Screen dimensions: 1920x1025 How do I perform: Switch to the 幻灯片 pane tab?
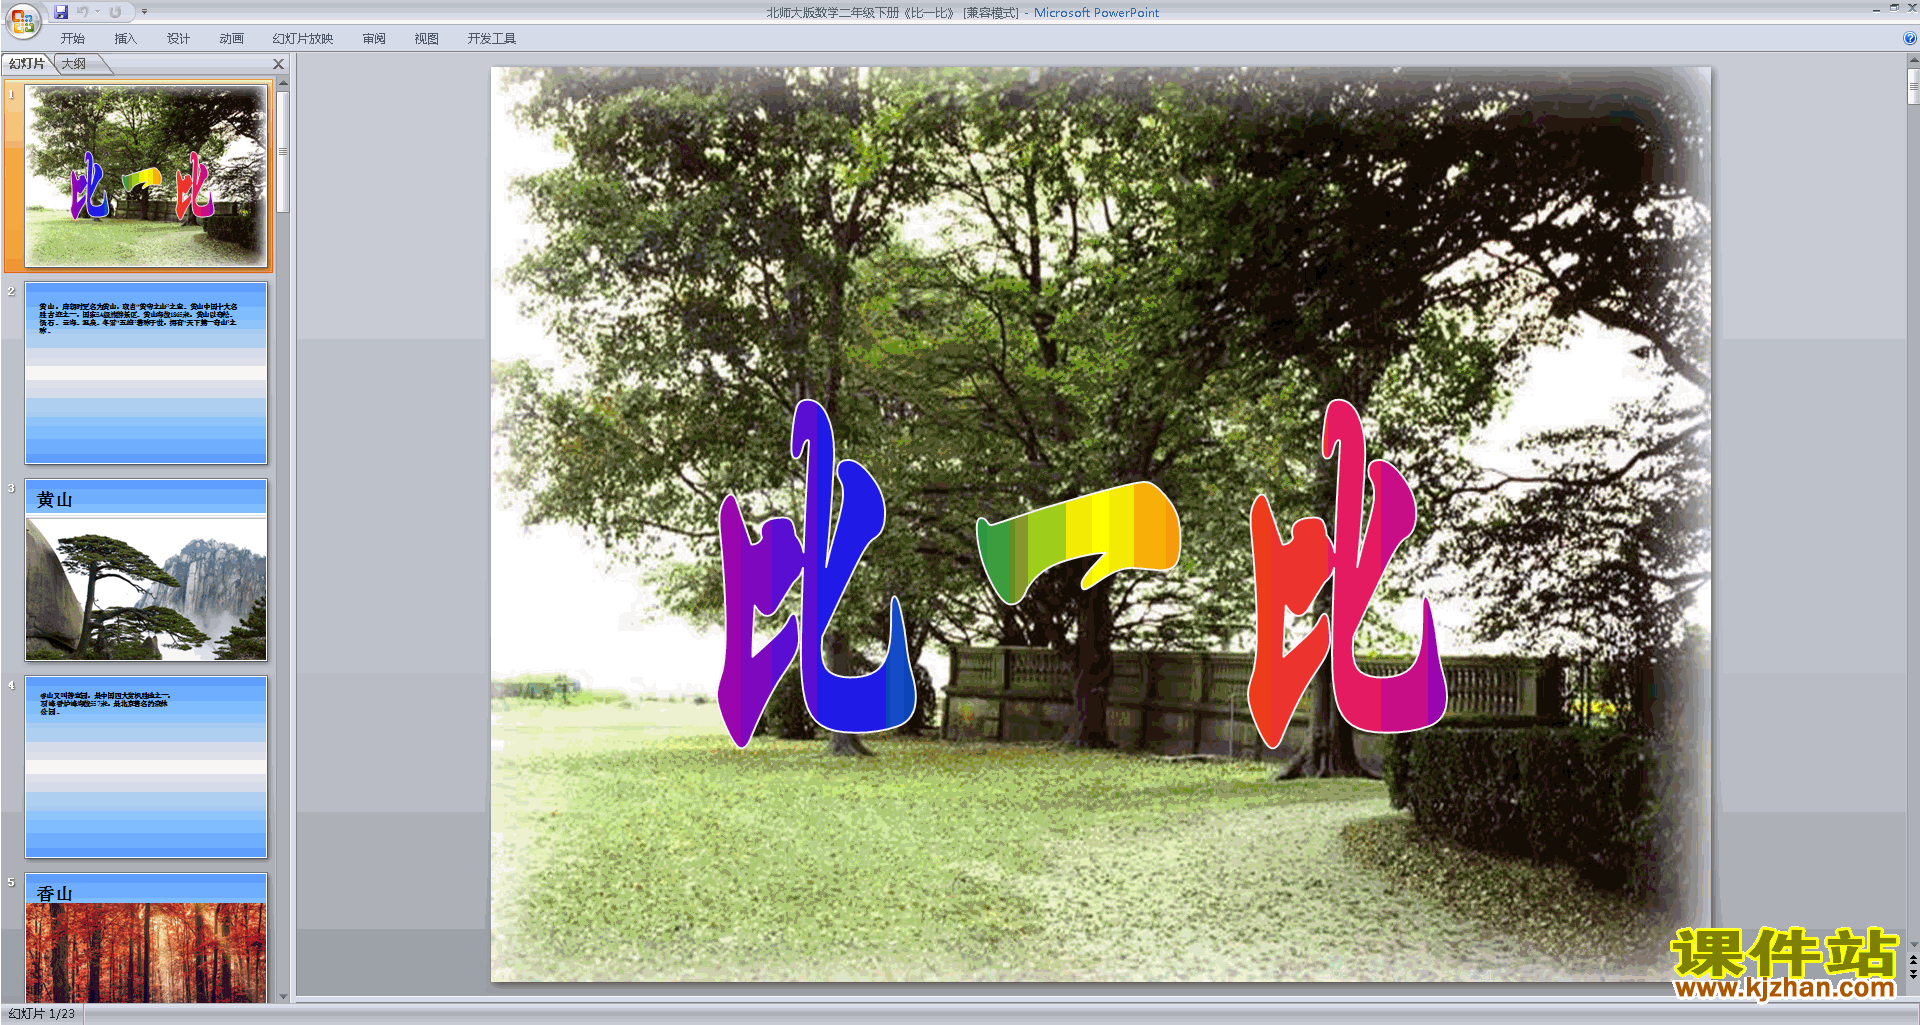point(27,64)
